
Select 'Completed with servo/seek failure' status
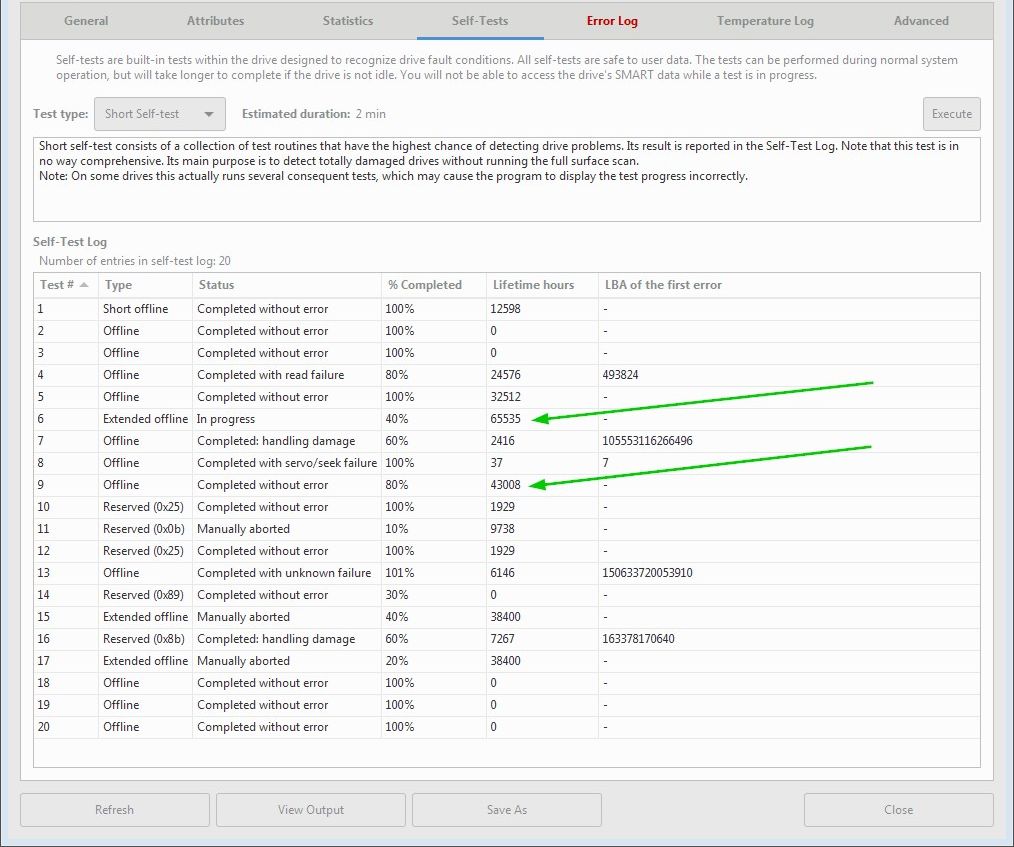pyautogui.click(x=286, y=463)
